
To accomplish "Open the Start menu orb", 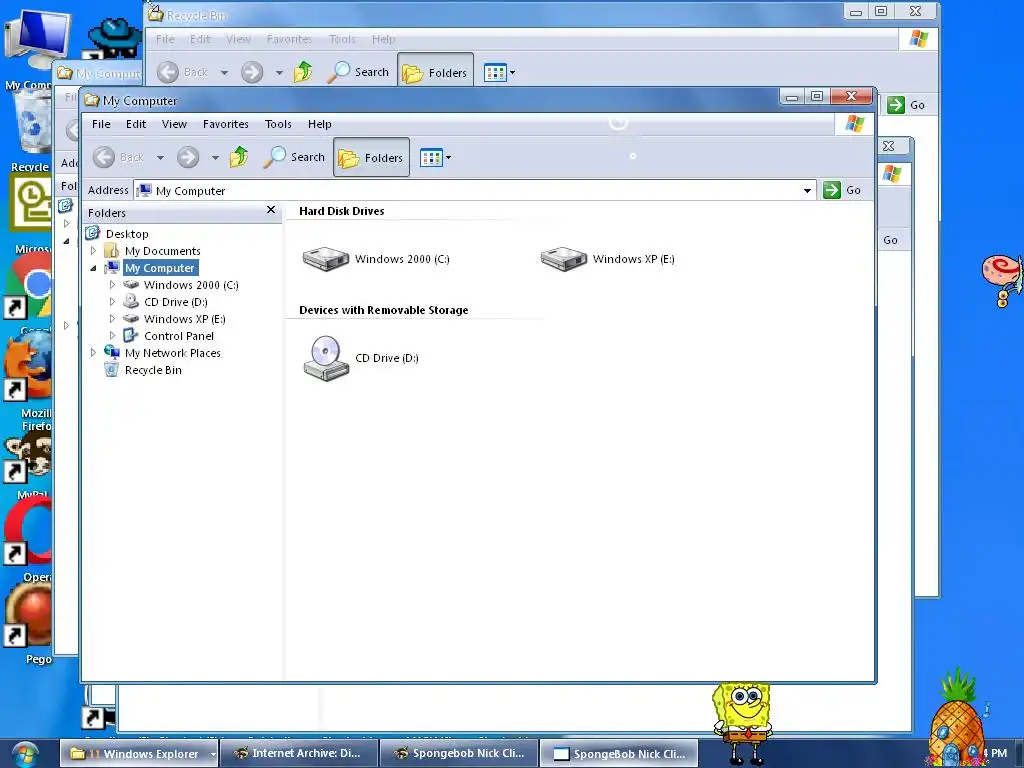I will (25, 754).
